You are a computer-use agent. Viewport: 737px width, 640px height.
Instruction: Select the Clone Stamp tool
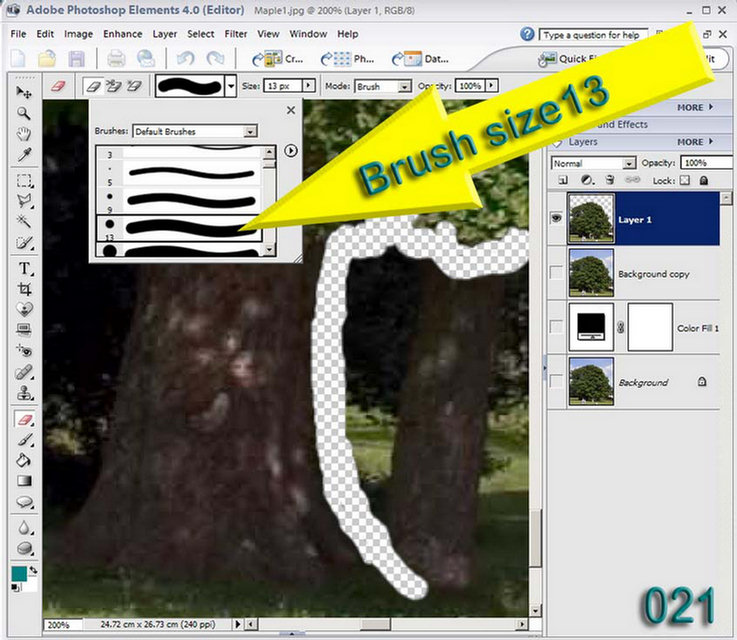click(24, 393)
